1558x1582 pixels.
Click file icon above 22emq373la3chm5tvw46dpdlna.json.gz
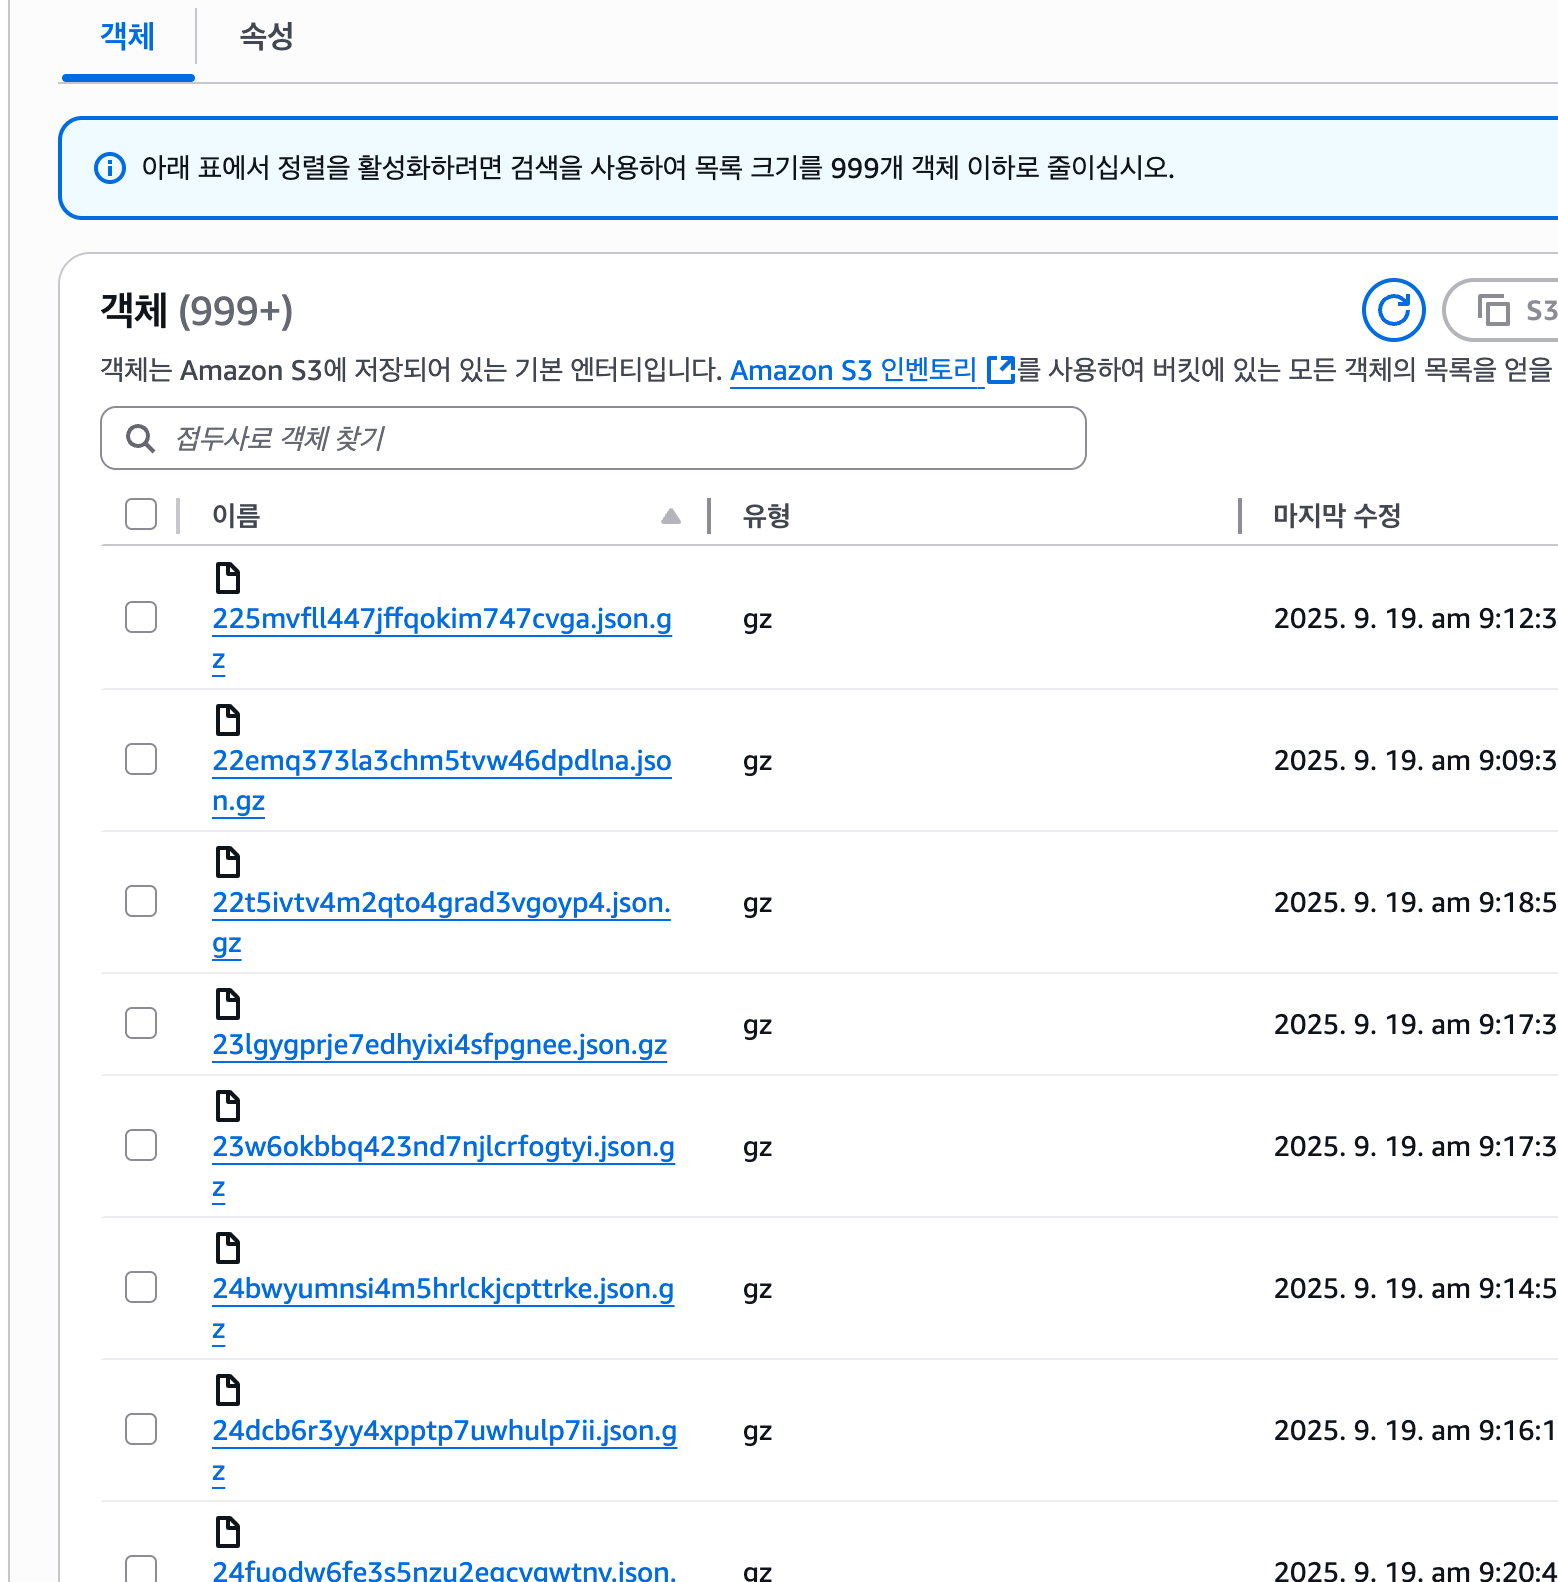pyautogui.click(x=228, y=720)
